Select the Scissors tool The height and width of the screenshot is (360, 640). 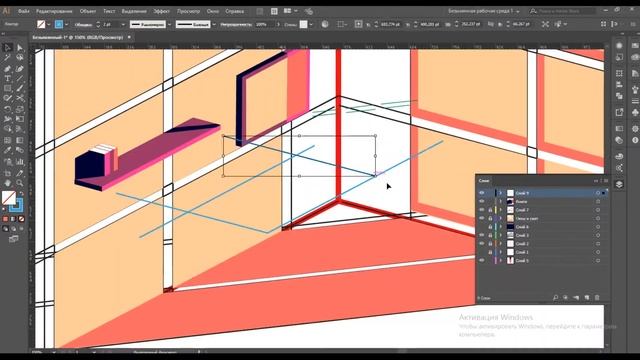pos(20,98)
